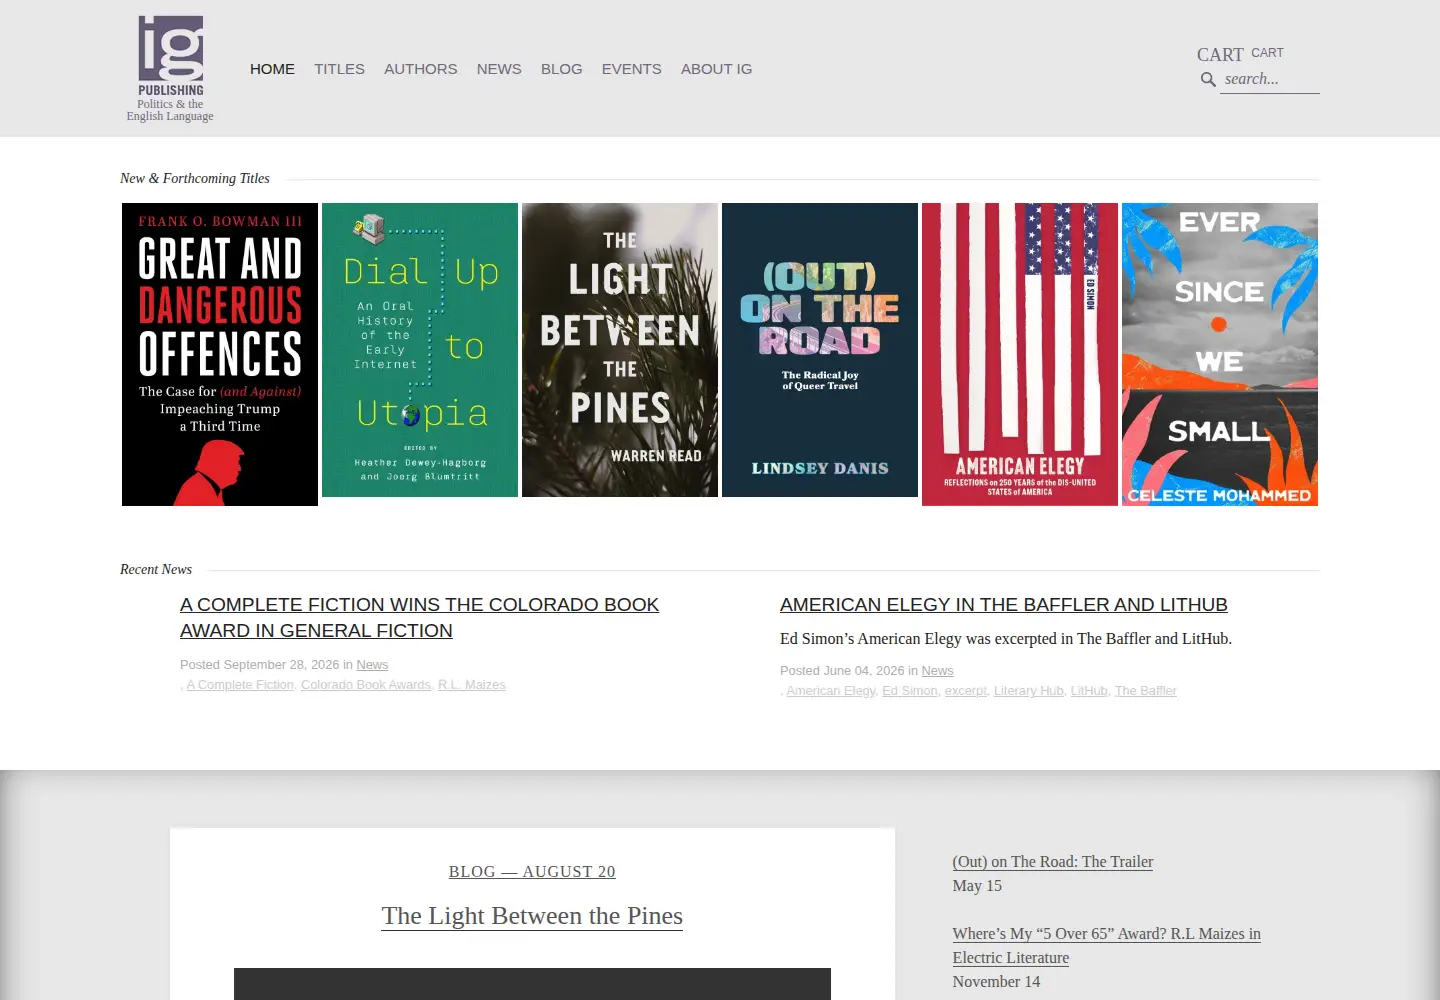
Task: Open the Blog page in navigation
Action: tap(561, 69)
